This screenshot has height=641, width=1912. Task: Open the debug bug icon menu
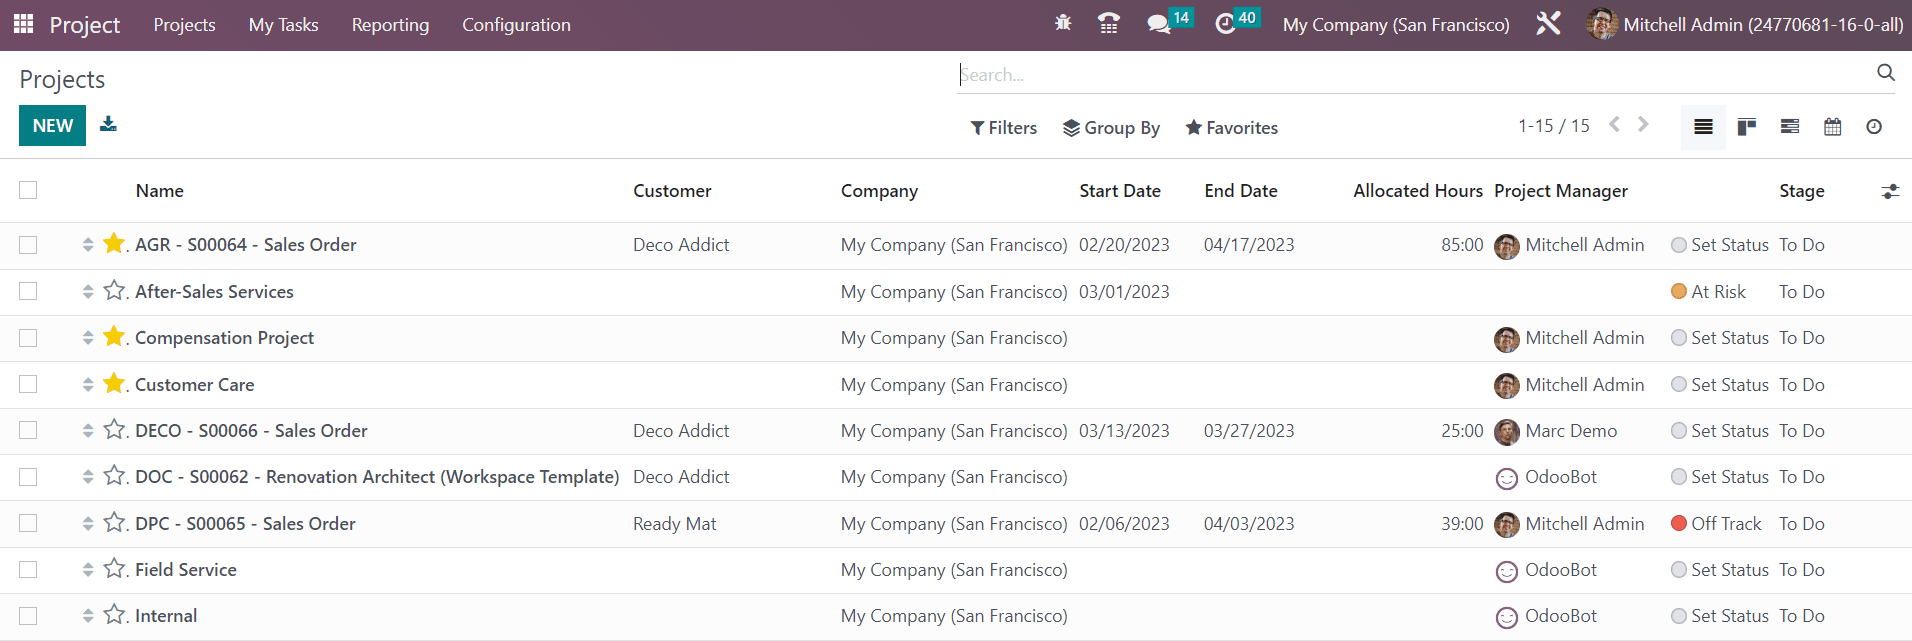click(1063, 23)
